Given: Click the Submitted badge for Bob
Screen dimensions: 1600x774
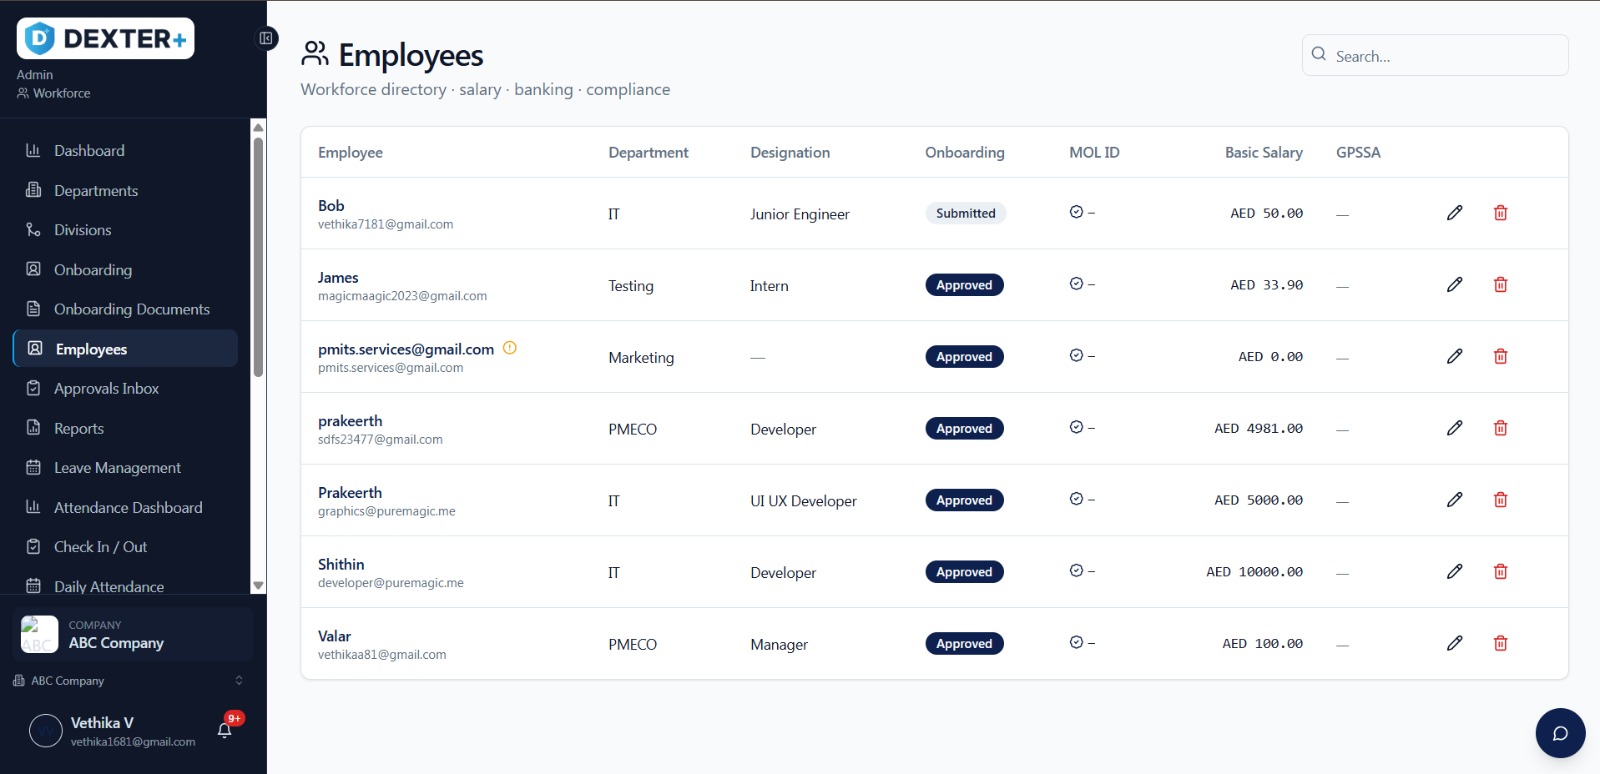Looking at the screenshot, I should point(965,213).
